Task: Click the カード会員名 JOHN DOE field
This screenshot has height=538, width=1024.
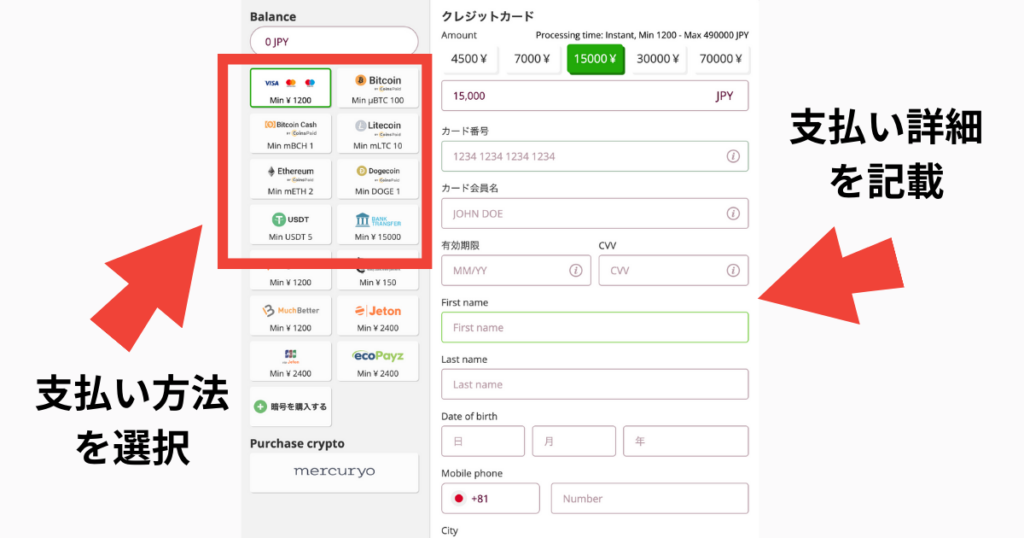Action: pos(595,214)
